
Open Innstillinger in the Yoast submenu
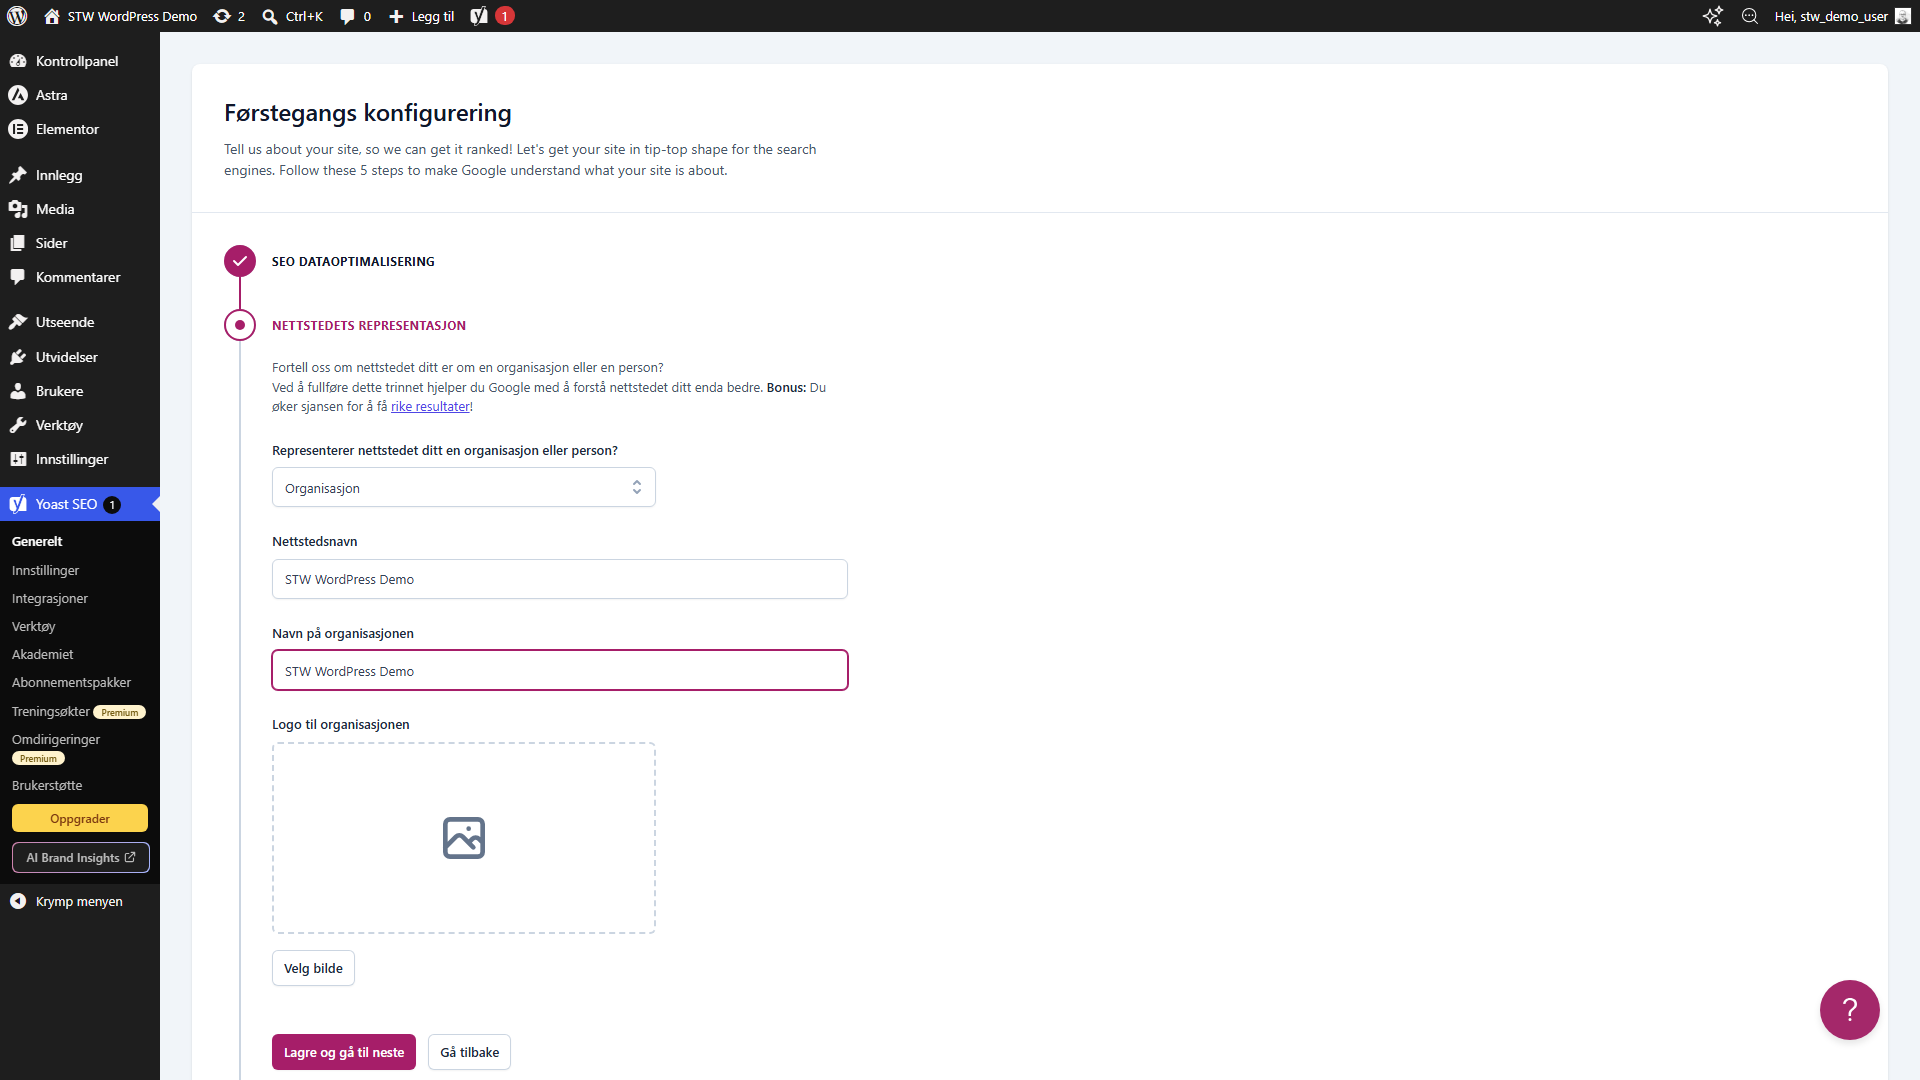tap(46, 570)
